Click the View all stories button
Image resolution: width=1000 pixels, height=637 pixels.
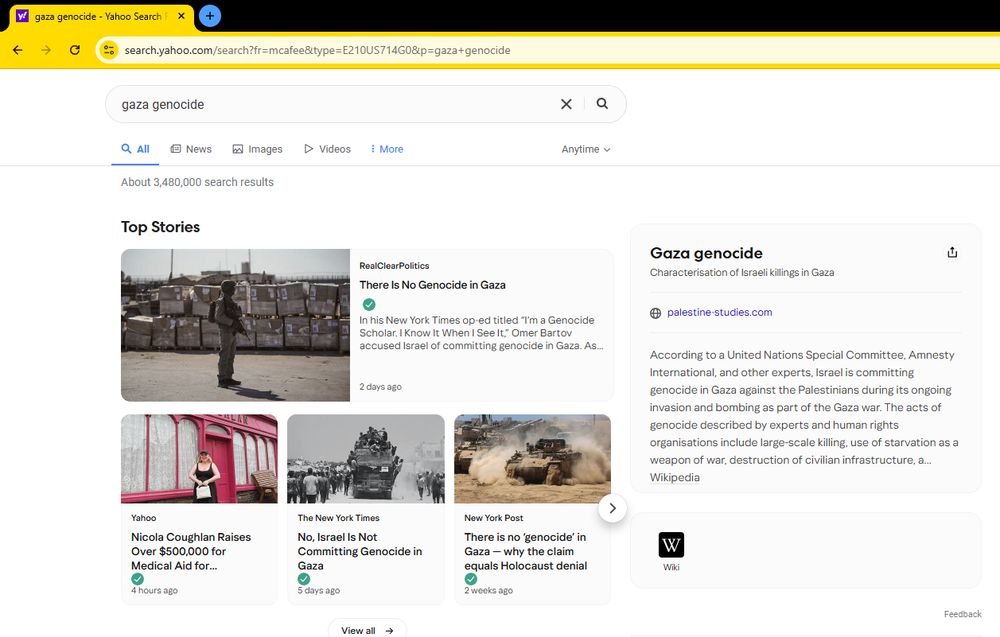point(367,629)
